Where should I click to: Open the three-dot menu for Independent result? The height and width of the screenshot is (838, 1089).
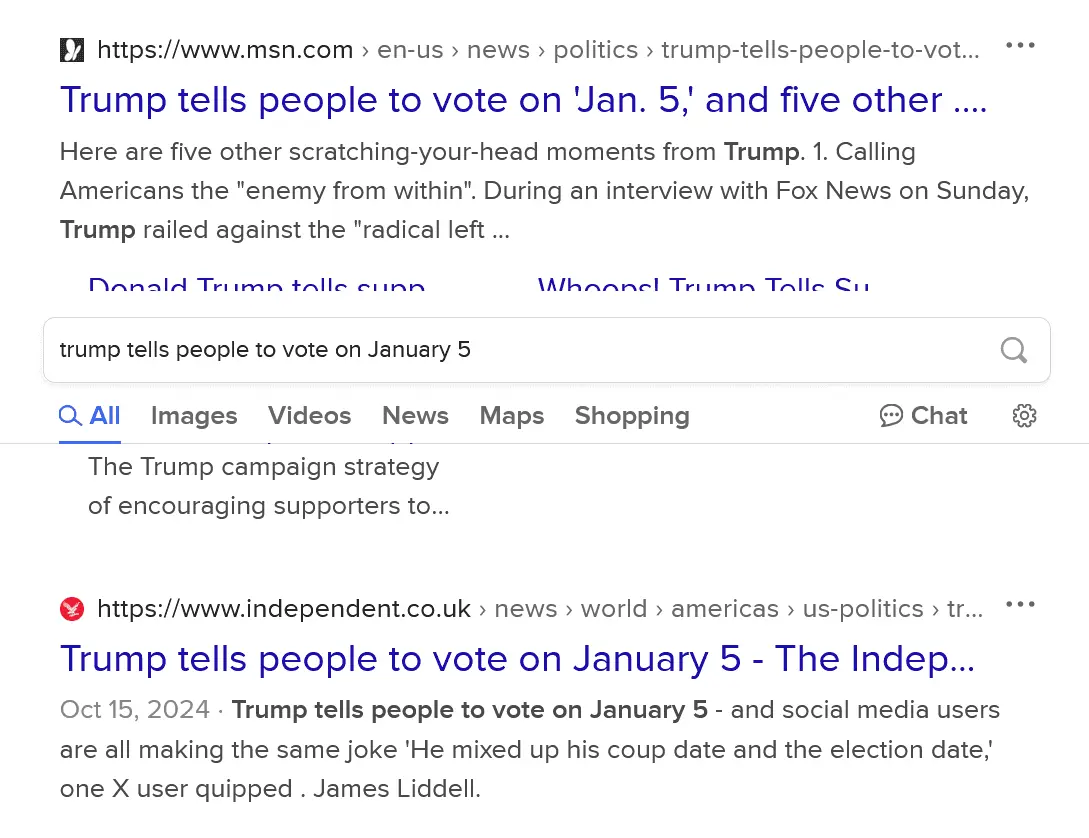coord(1020,604)
